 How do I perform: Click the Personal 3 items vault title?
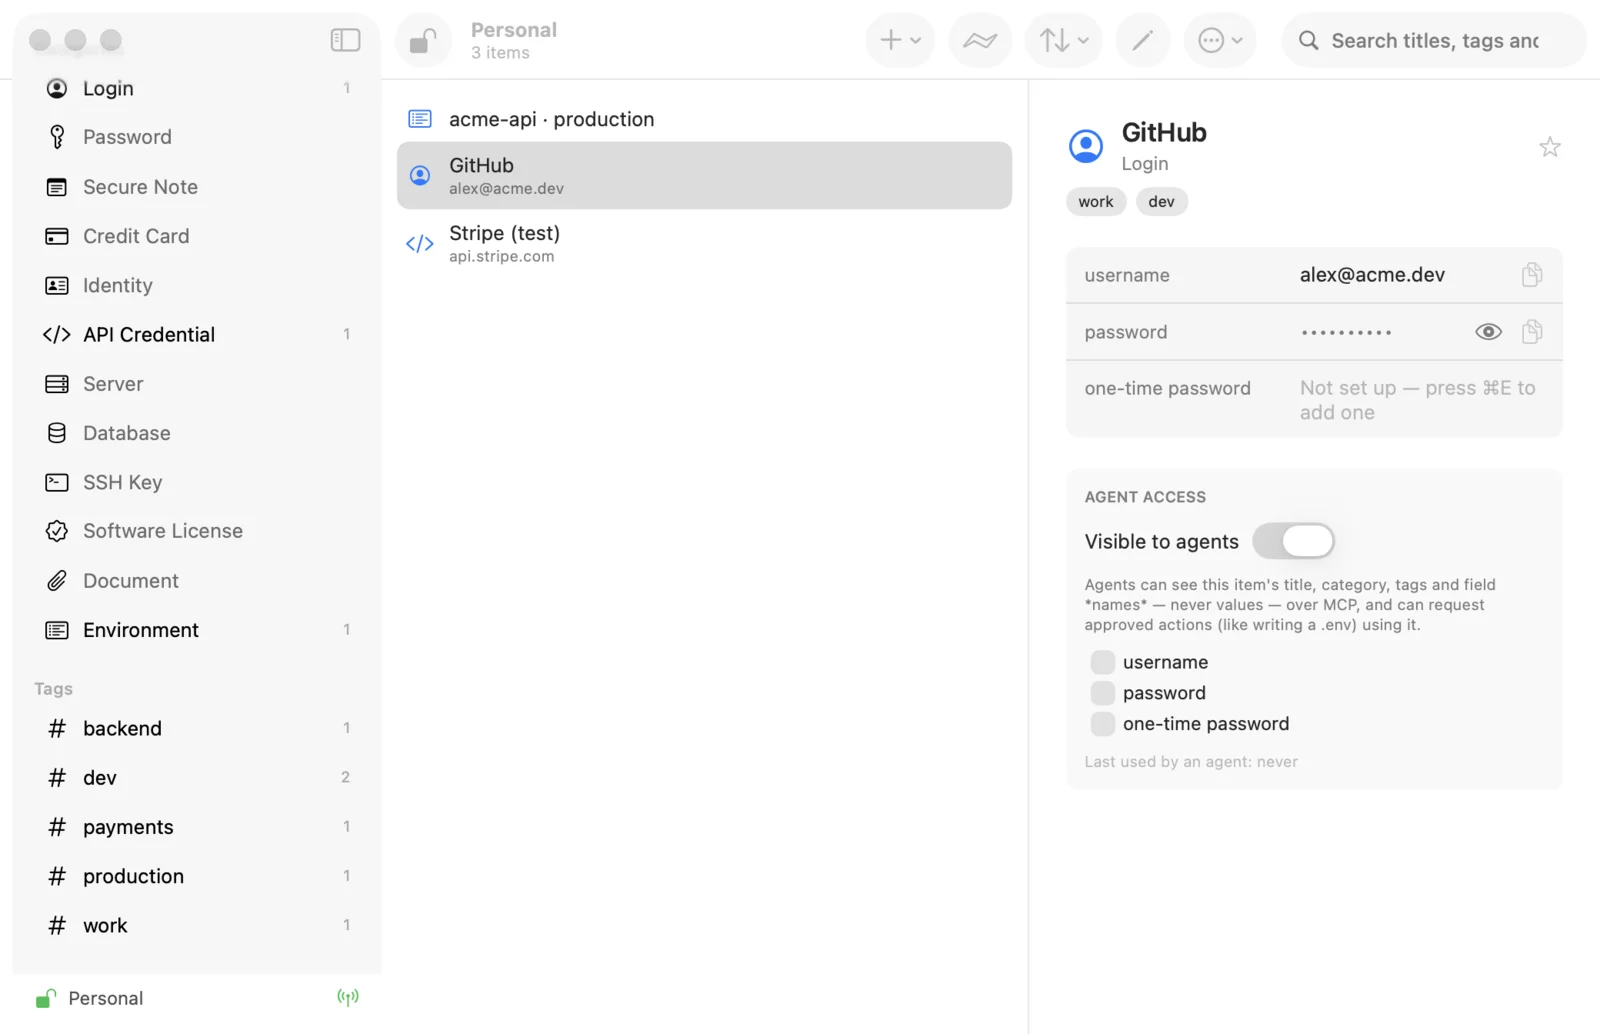514,41
